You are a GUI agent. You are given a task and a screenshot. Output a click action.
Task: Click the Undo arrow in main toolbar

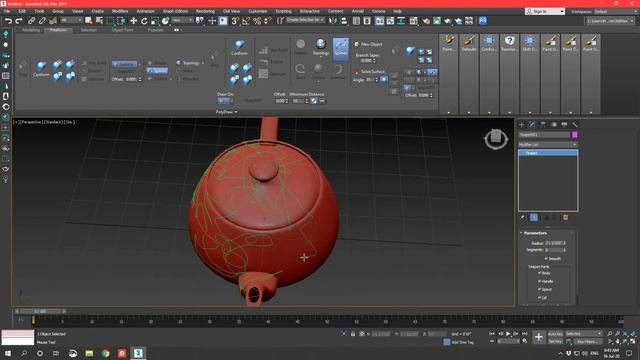[8, 21]
